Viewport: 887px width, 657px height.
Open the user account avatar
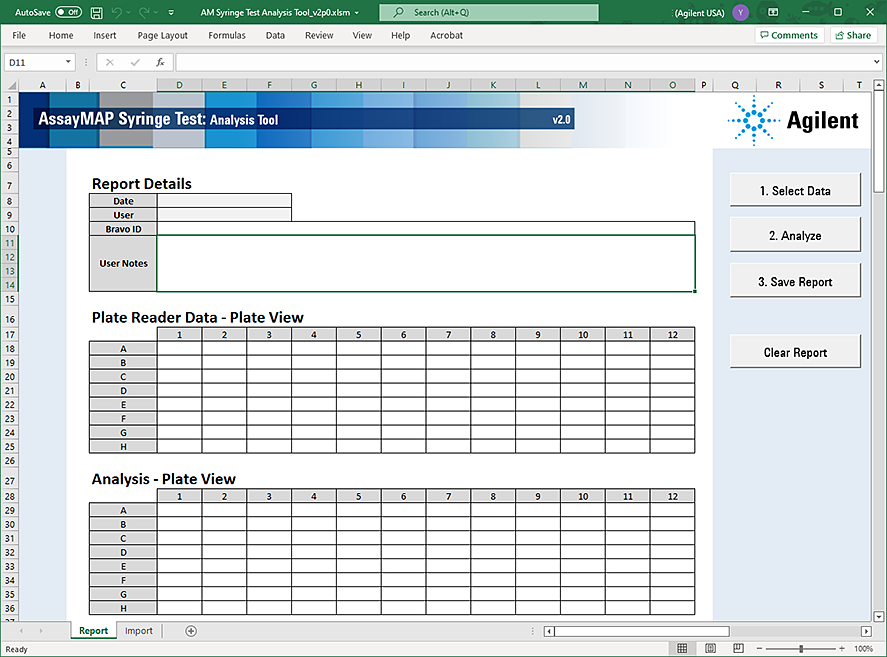740,12
